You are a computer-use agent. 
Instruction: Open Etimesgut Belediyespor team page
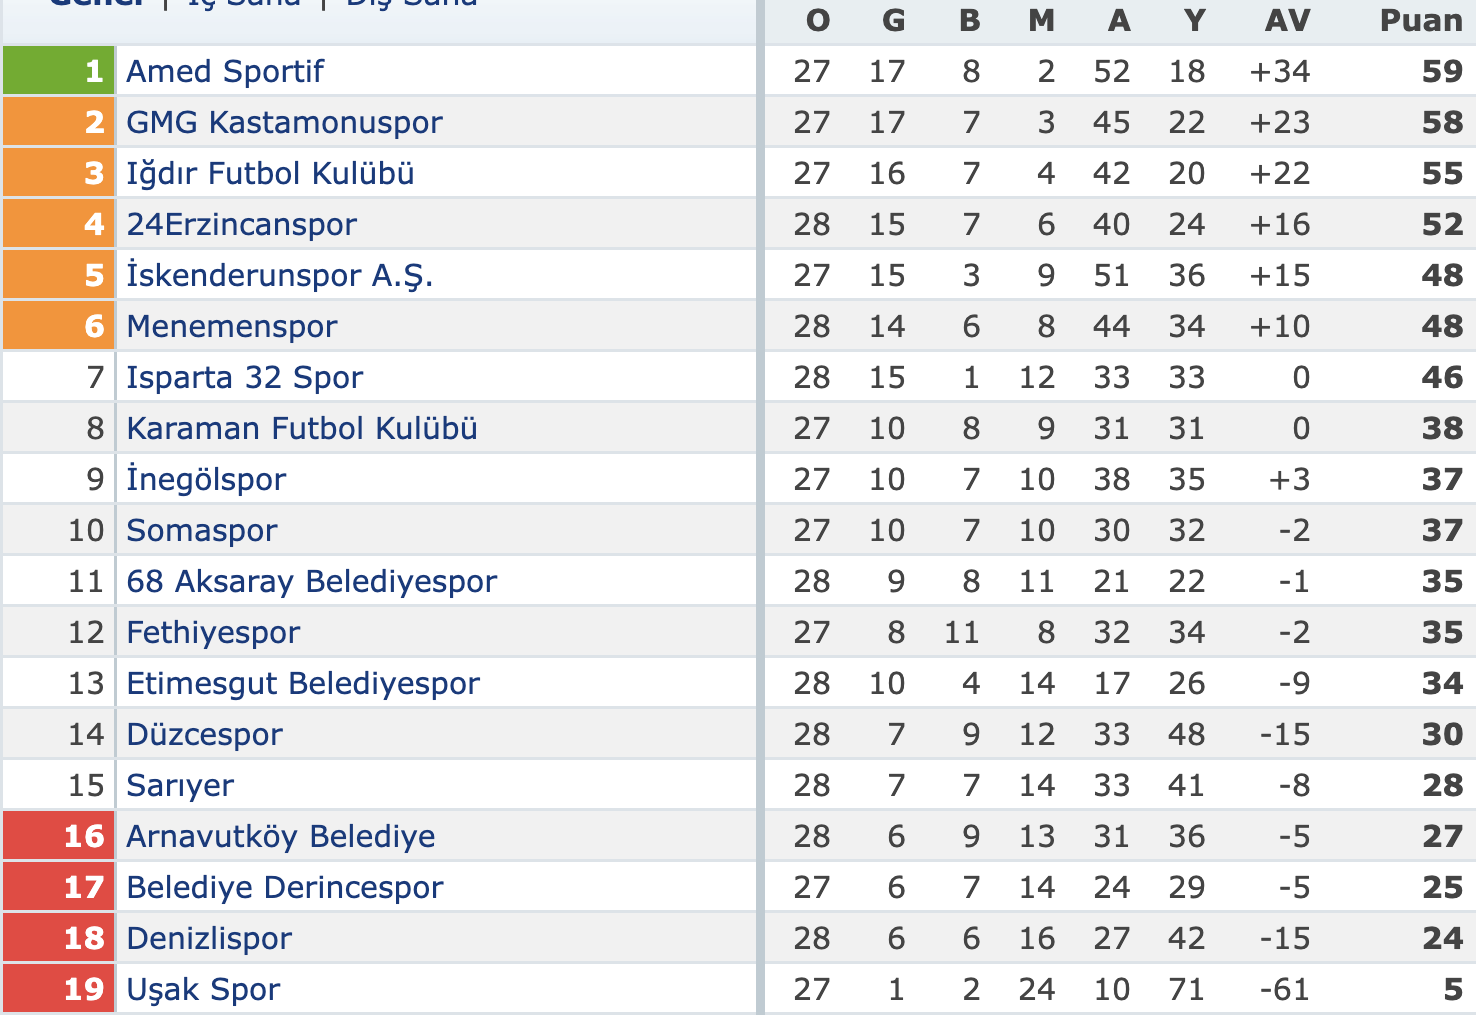tap(303, 683)
